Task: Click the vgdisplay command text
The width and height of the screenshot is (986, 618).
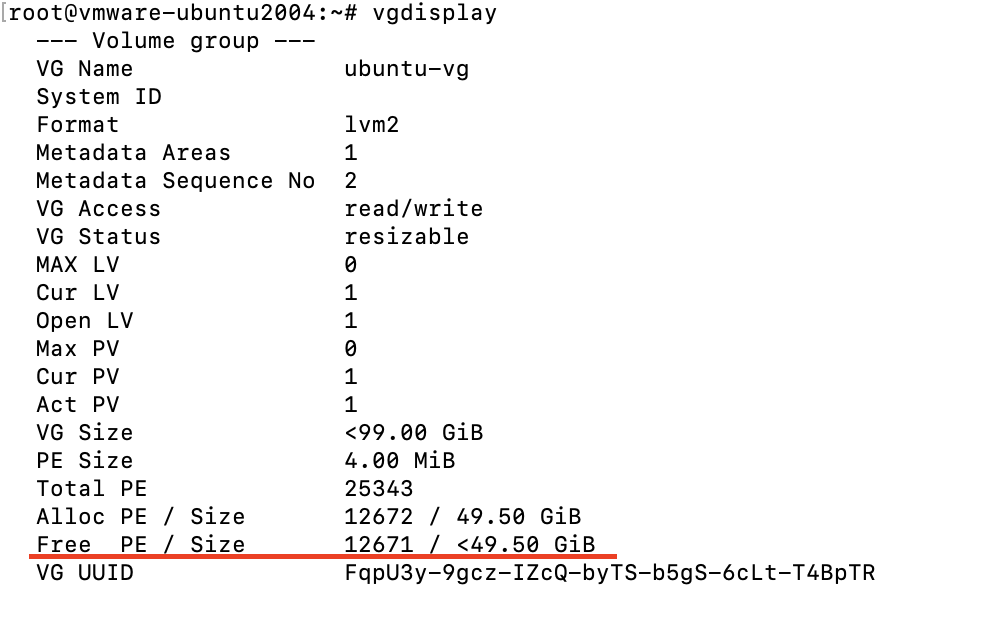Action: 434,13
